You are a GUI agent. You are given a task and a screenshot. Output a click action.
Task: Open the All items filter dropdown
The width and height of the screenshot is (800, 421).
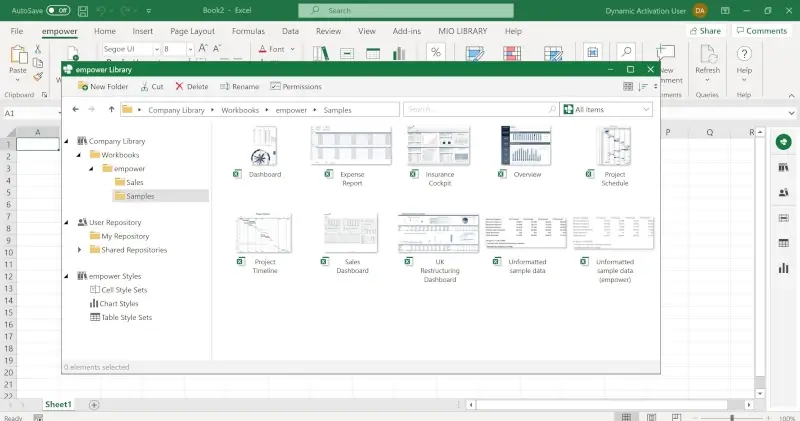606,108
